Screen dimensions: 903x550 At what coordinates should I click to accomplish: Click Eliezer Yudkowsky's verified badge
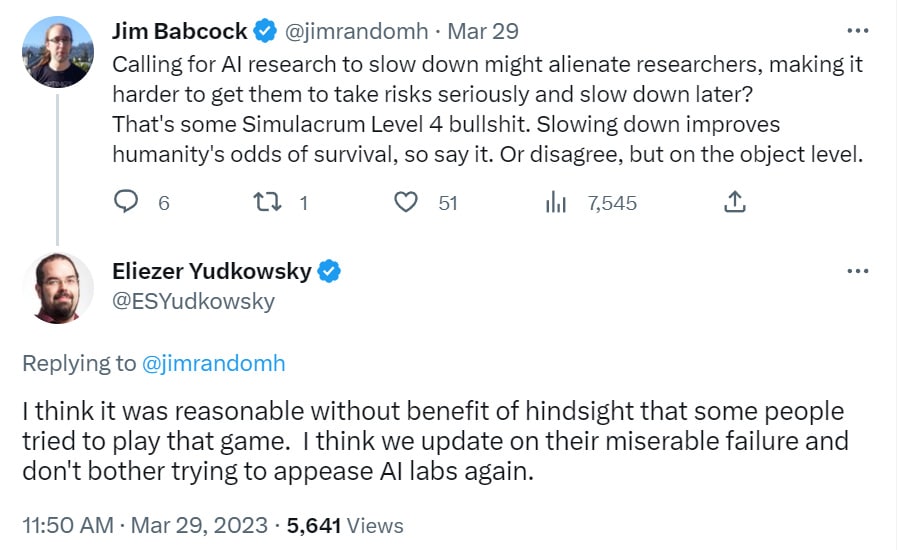[329, 271]
